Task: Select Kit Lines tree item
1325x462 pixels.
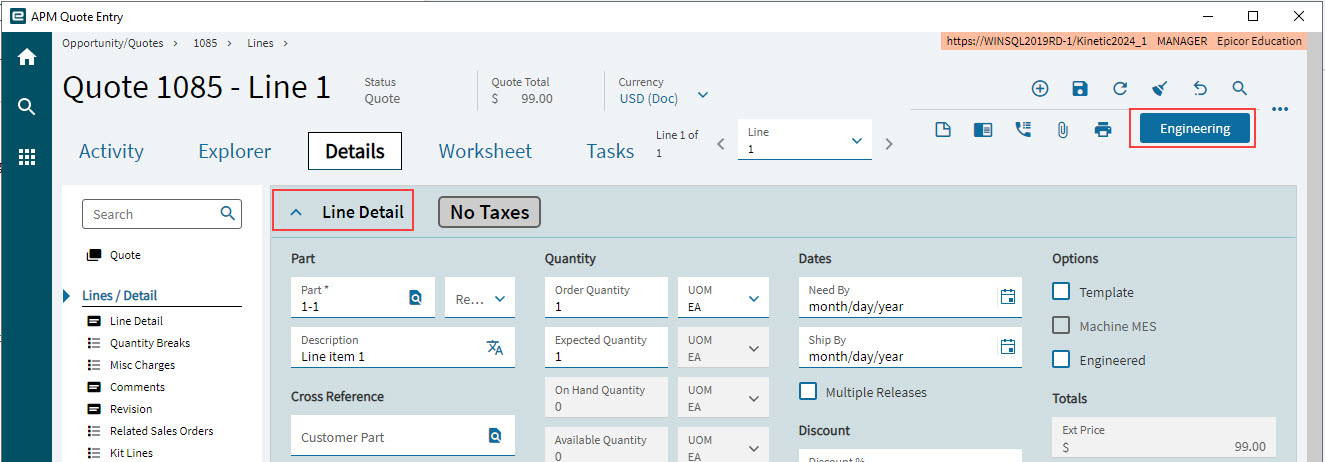Action: [130, 453]
